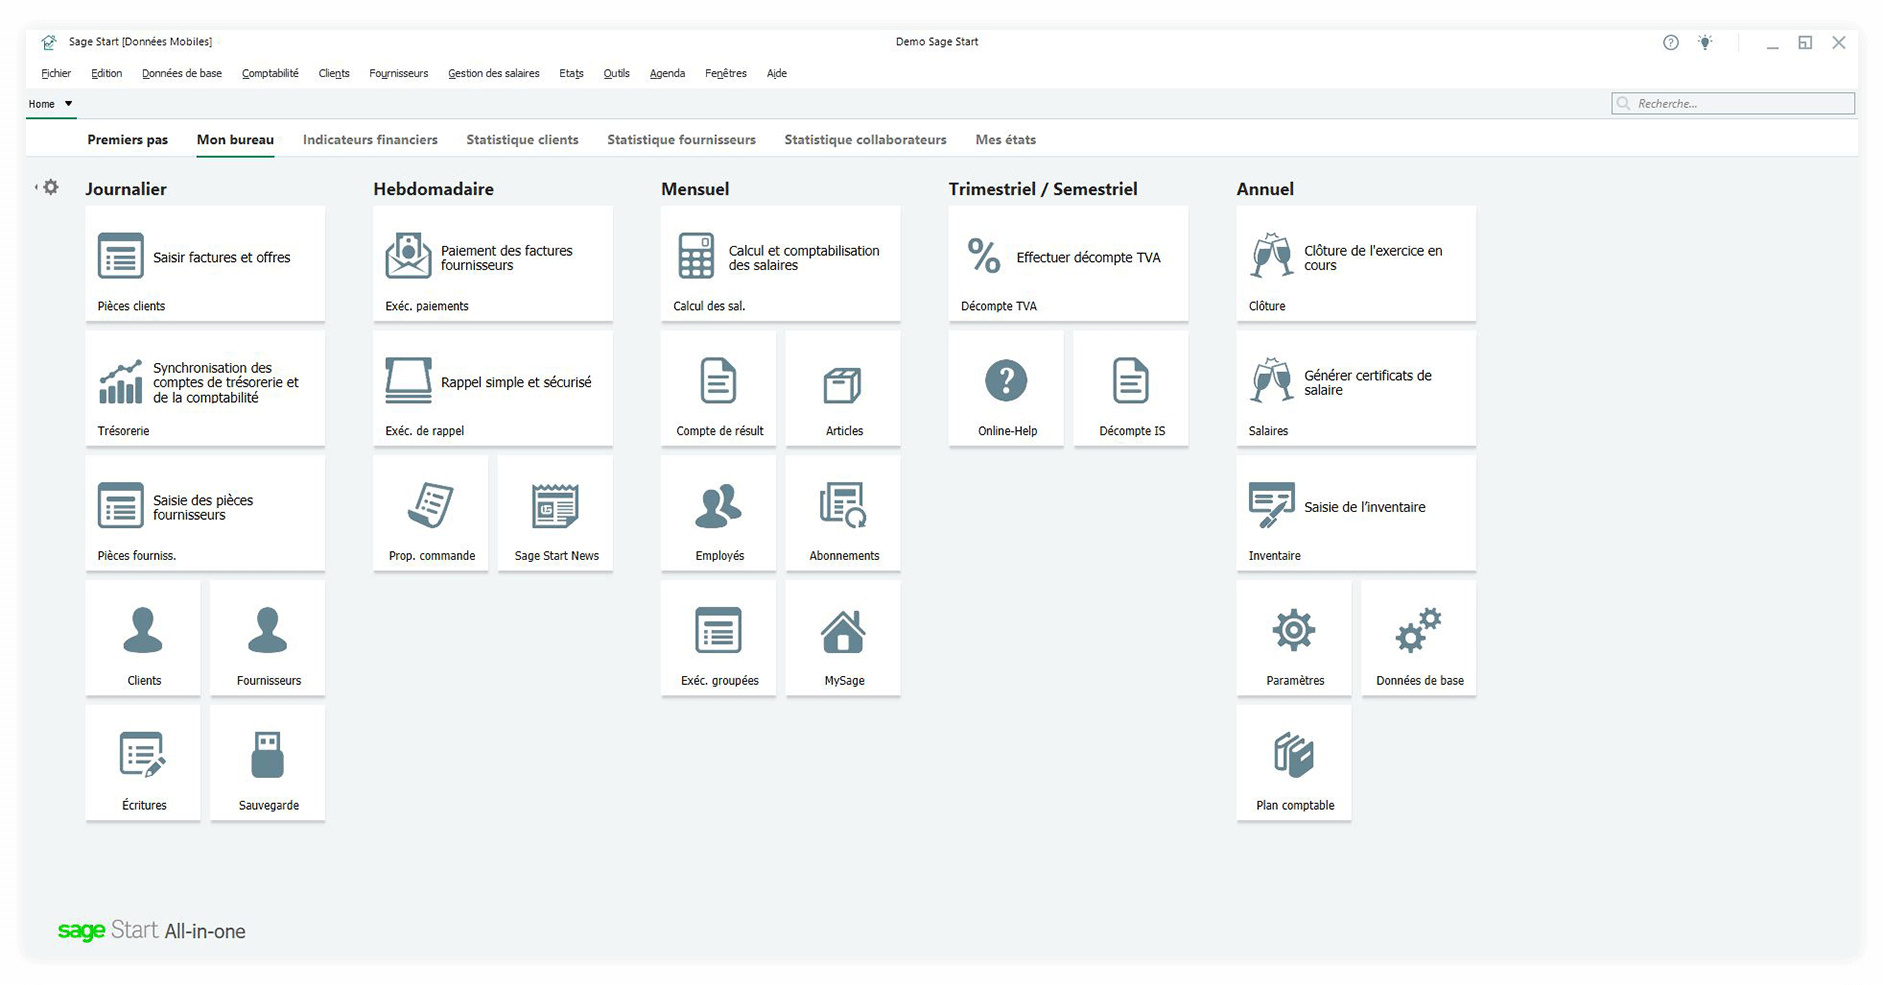Open the Etats menu

click(x=571, y=73)
